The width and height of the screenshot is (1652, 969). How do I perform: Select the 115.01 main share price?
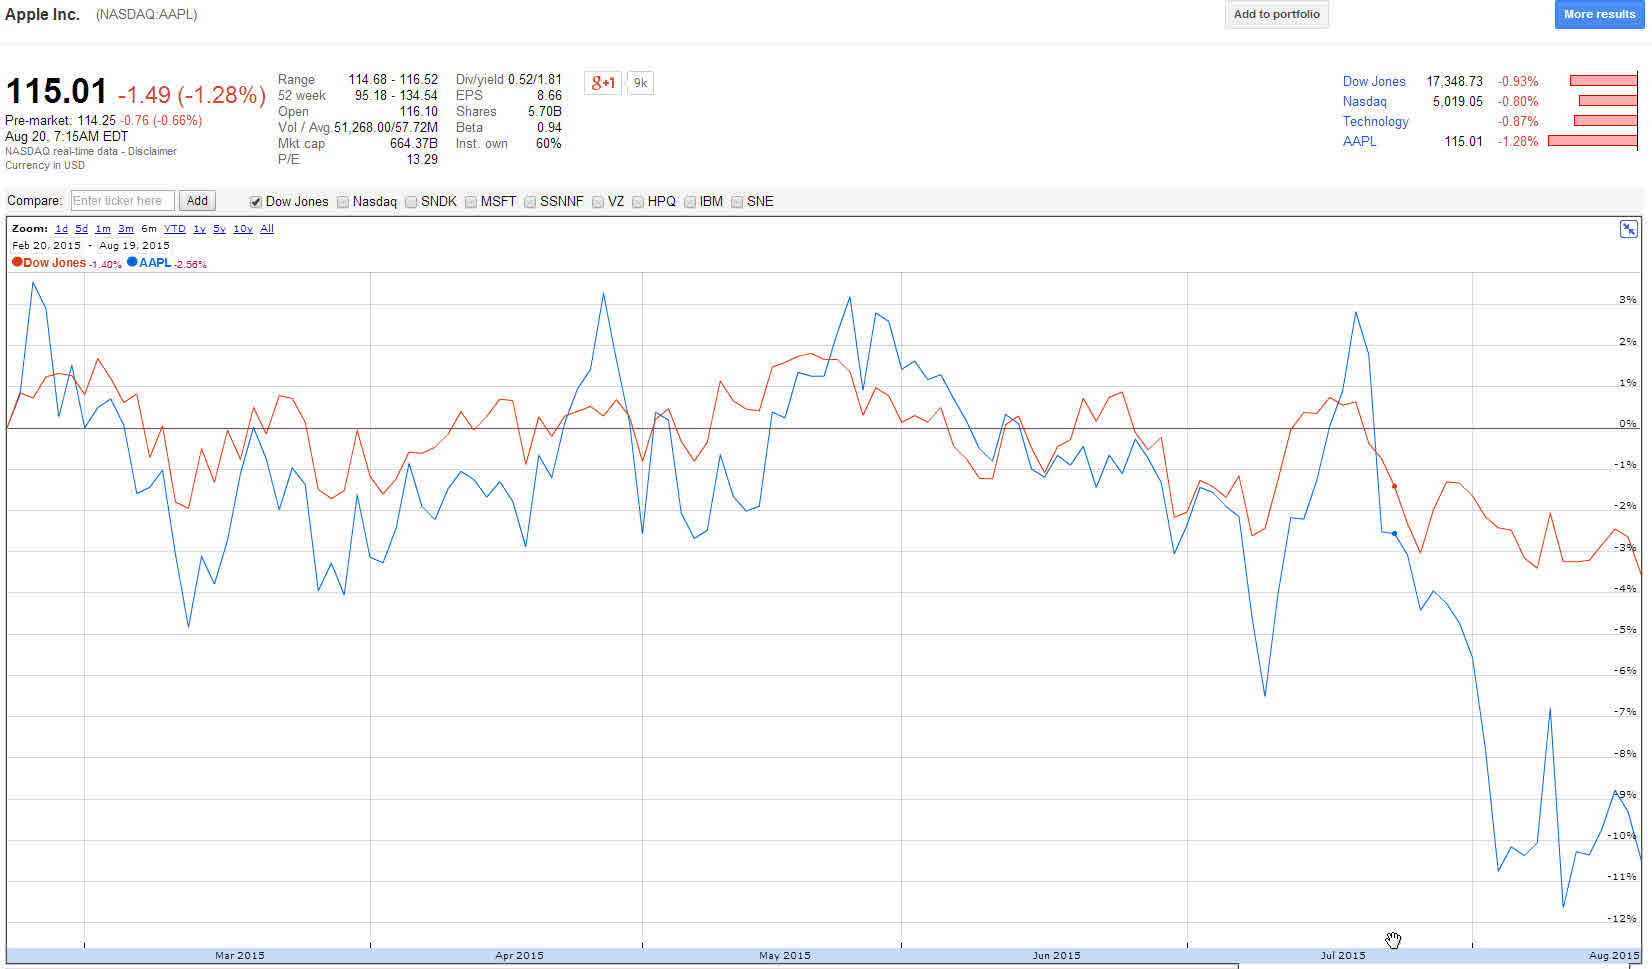click(56, 92)
